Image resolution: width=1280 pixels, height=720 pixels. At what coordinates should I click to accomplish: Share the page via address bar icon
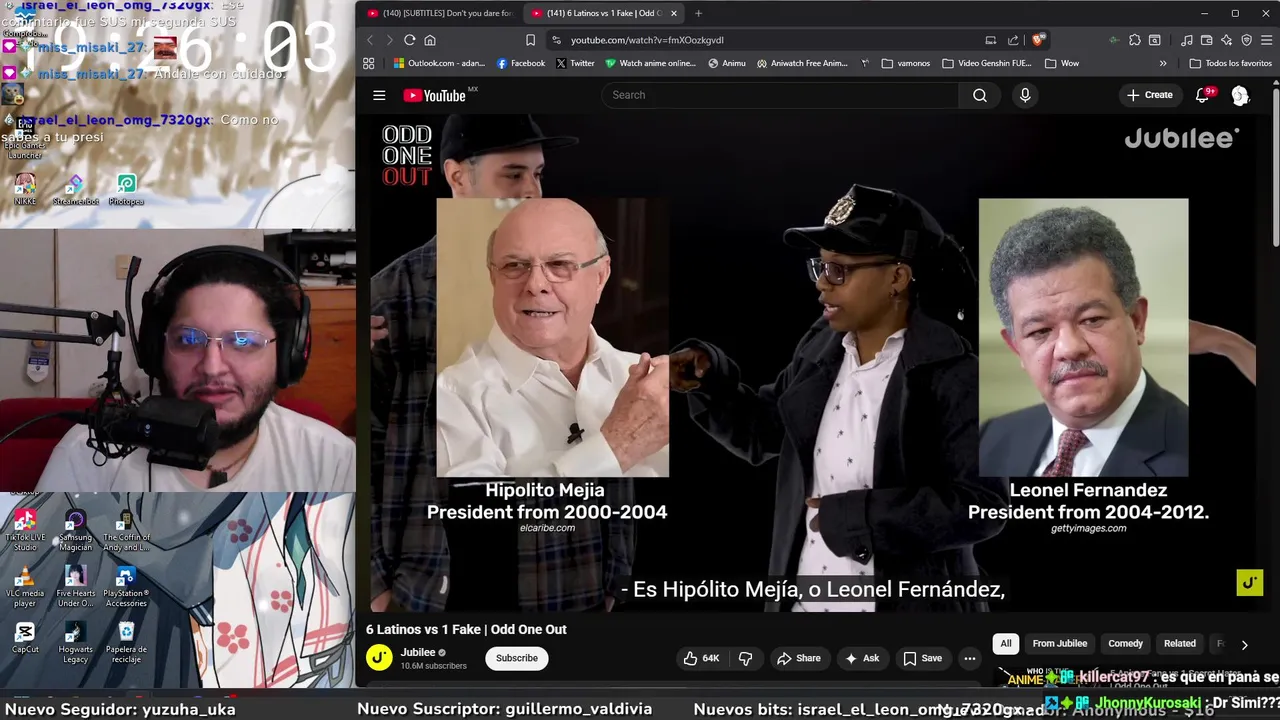(1013, 40)
